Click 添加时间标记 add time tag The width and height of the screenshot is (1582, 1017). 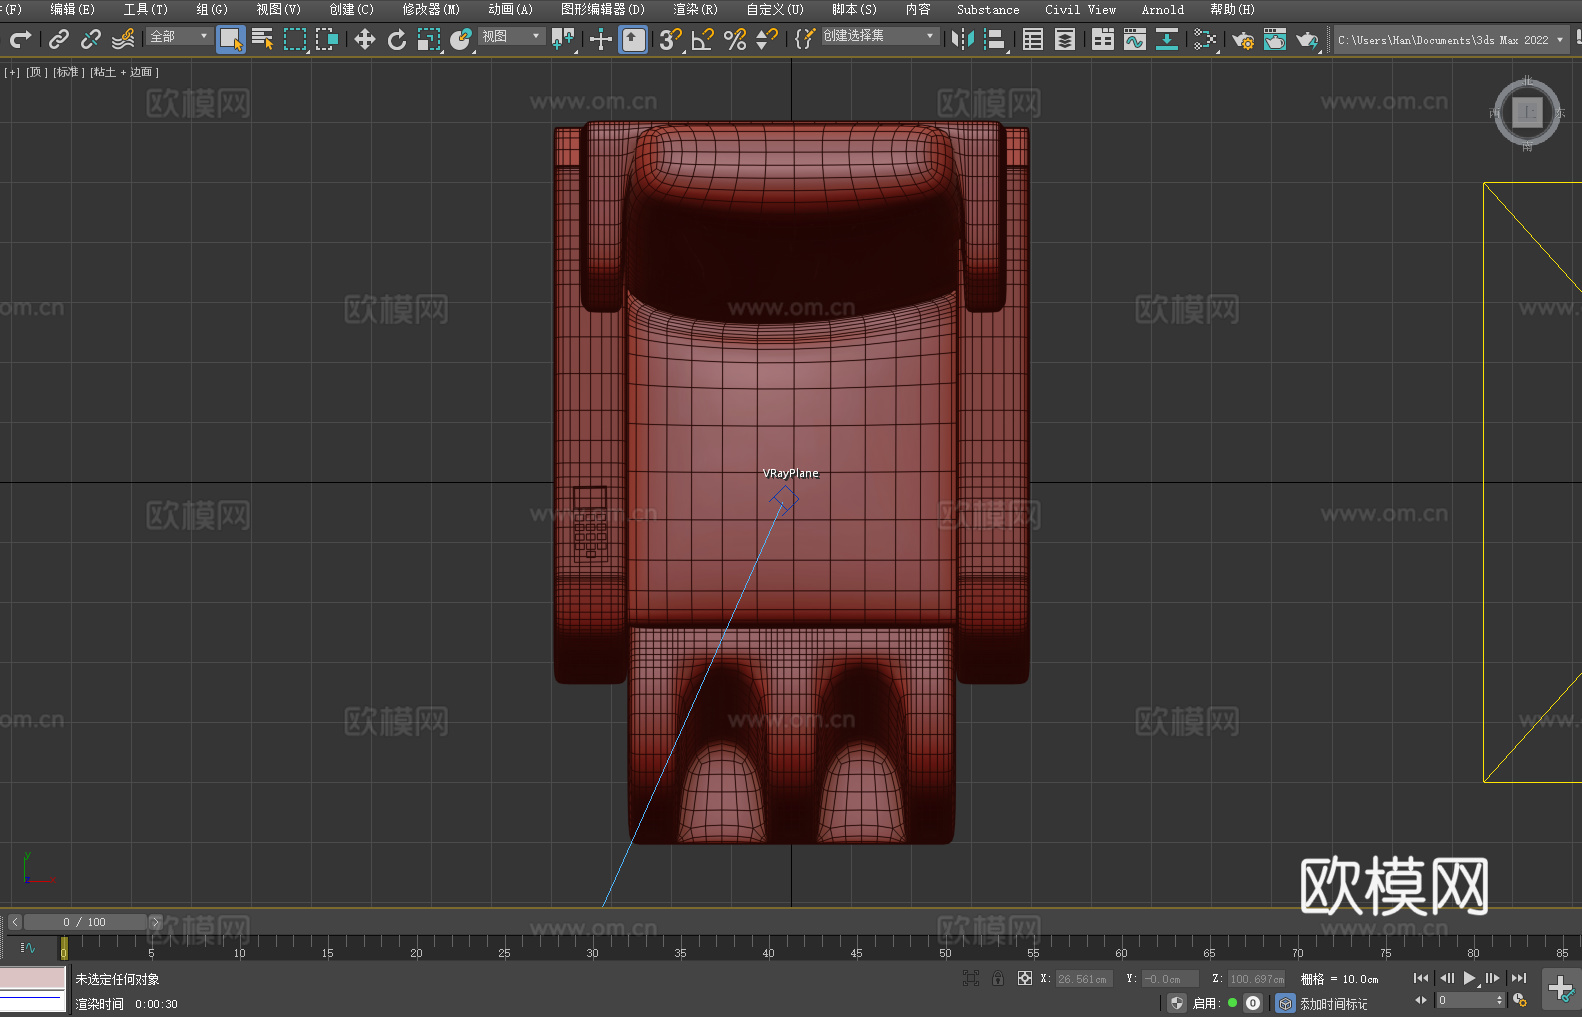pos(1333,1003)
